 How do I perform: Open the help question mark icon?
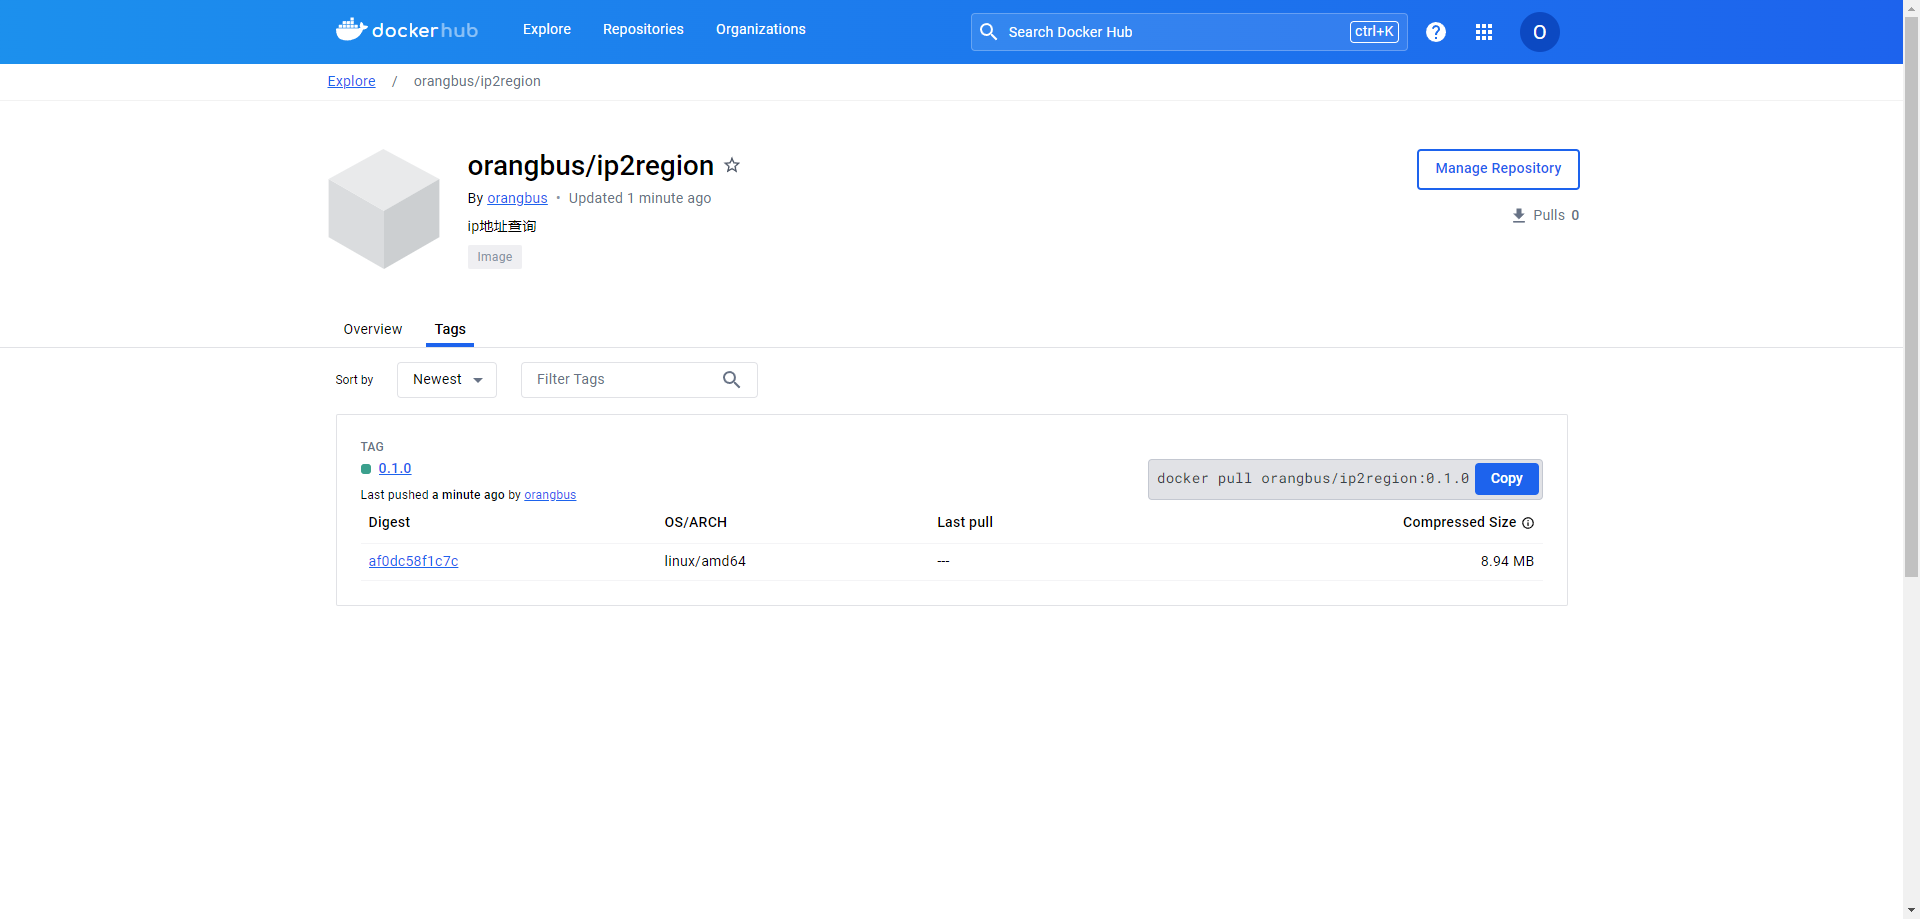pos(1436,32)
